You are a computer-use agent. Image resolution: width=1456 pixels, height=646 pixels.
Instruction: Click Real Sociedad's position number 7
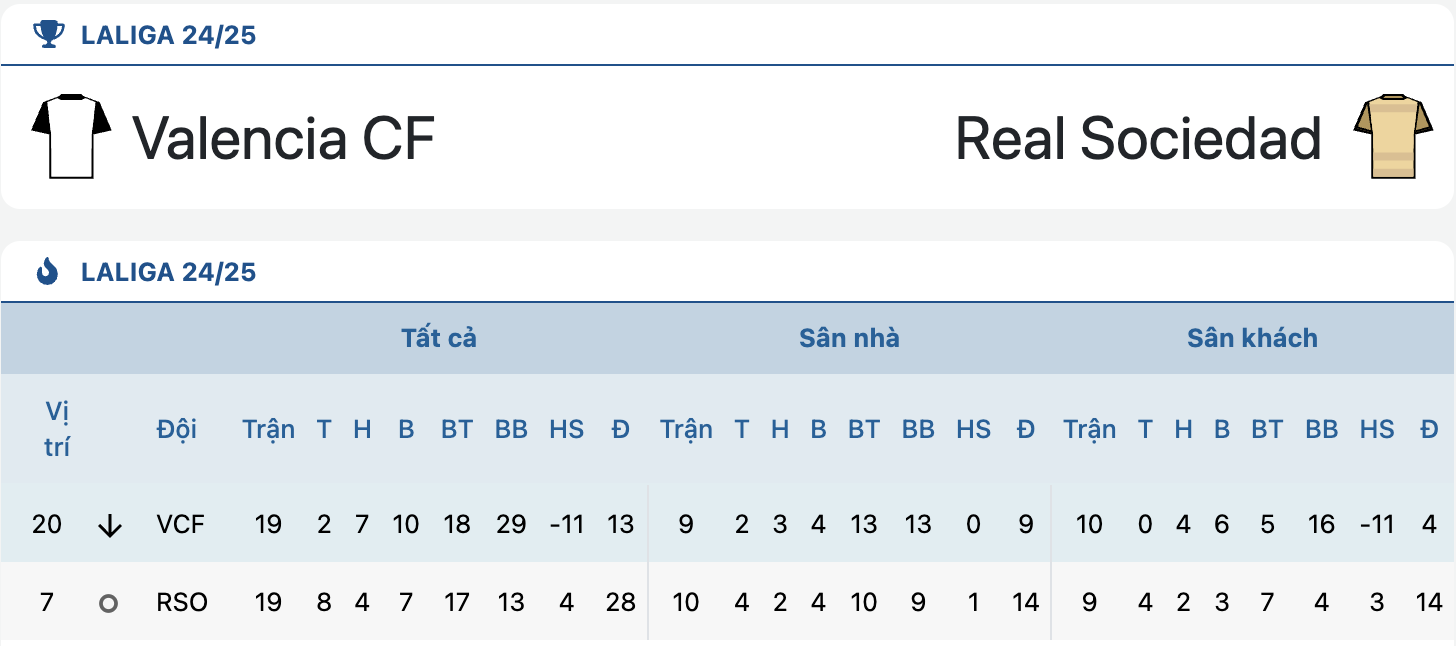pyautogui.click(x=47, y=603)
